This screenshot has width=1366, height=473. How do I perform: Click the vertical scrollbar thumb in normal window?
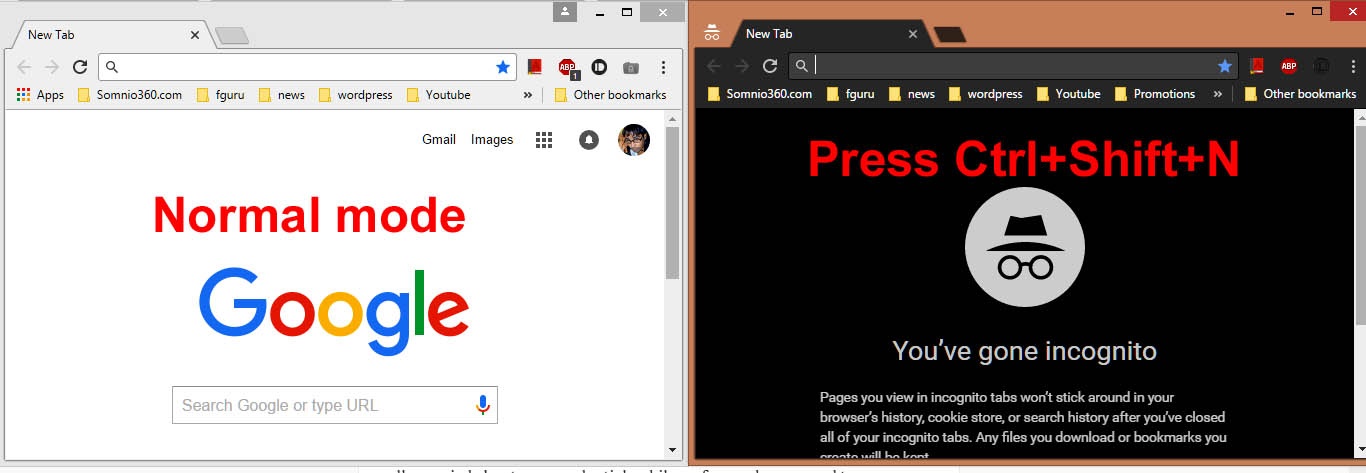pos(673,203)
